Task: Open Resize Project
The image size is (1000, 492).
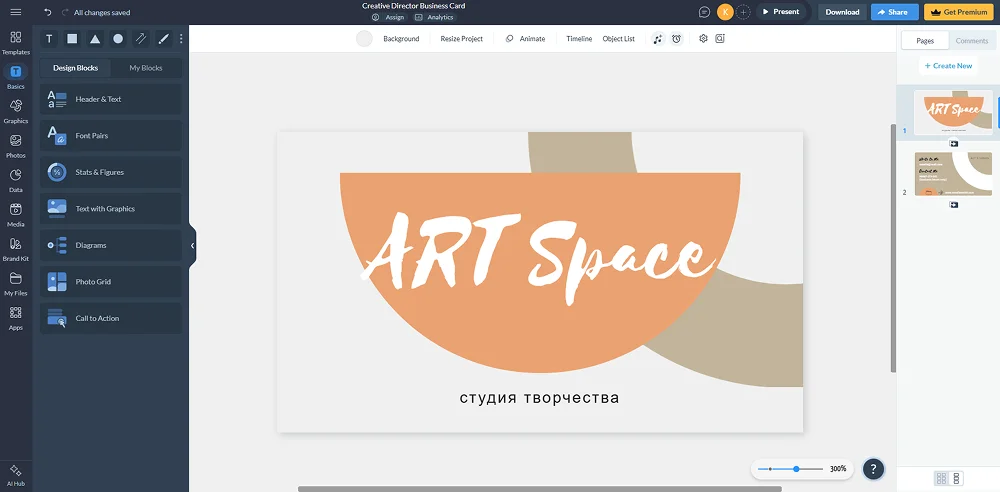Action: (x=462, y=39)
